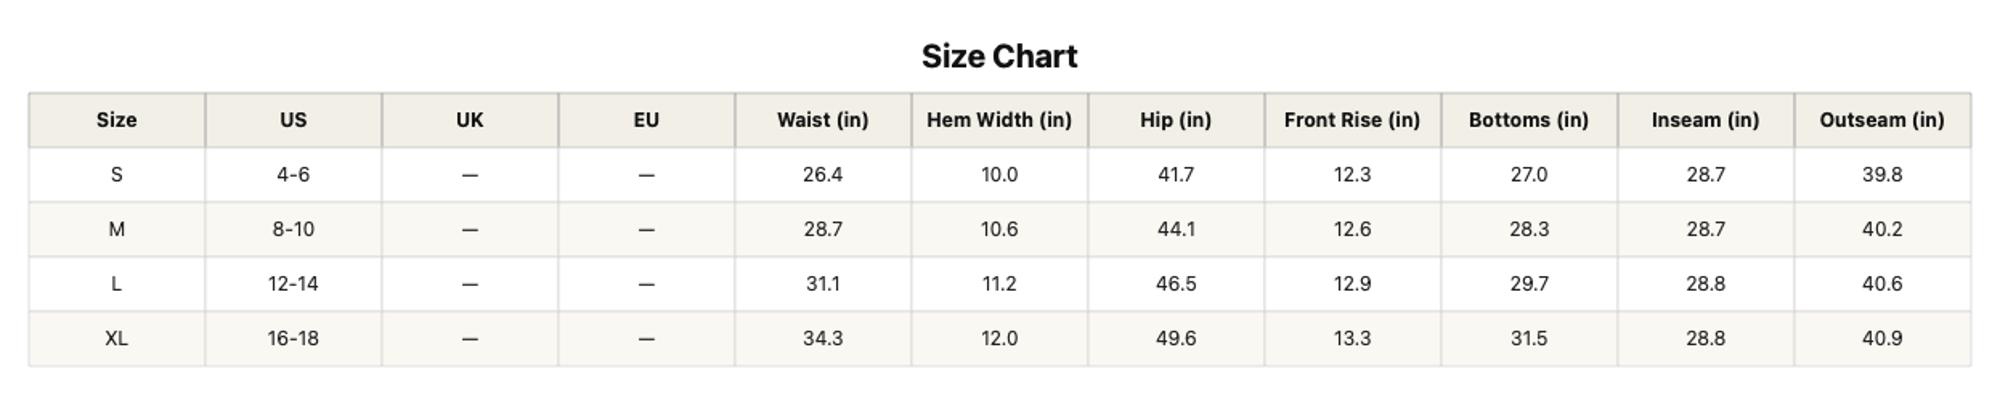
Task: Click the Size Chart title
Action: [999, 56]
